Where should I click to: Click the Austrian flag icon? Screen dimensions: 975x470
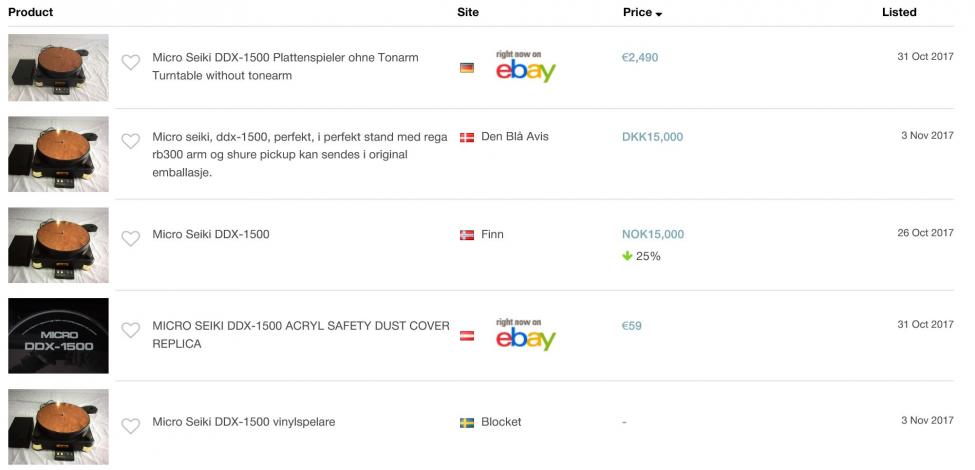coord(467,336)
